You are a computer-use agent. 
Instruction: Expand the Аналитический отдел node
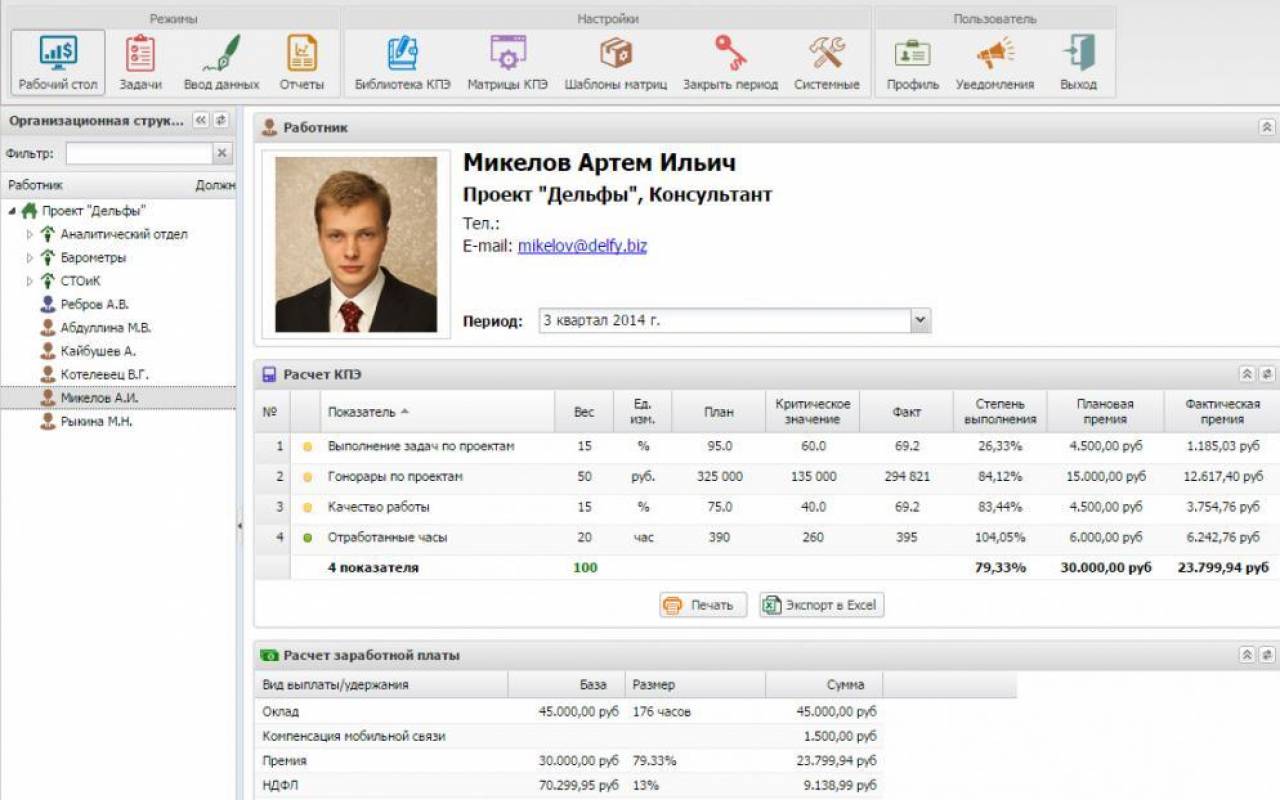29,234
